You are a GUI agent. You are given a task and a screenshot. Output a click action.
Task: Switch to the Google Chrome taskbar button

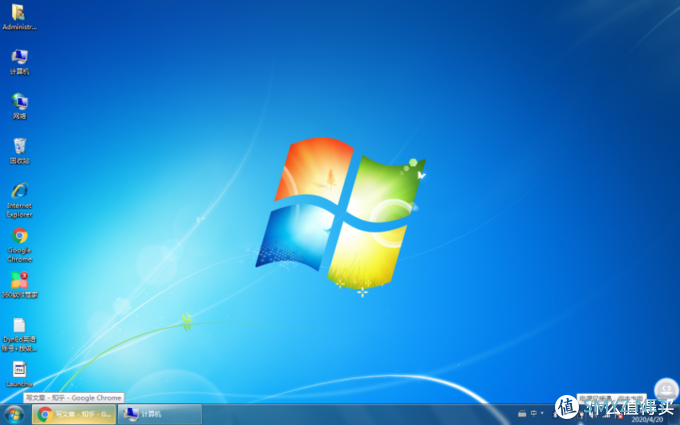[x=74, y=414]
